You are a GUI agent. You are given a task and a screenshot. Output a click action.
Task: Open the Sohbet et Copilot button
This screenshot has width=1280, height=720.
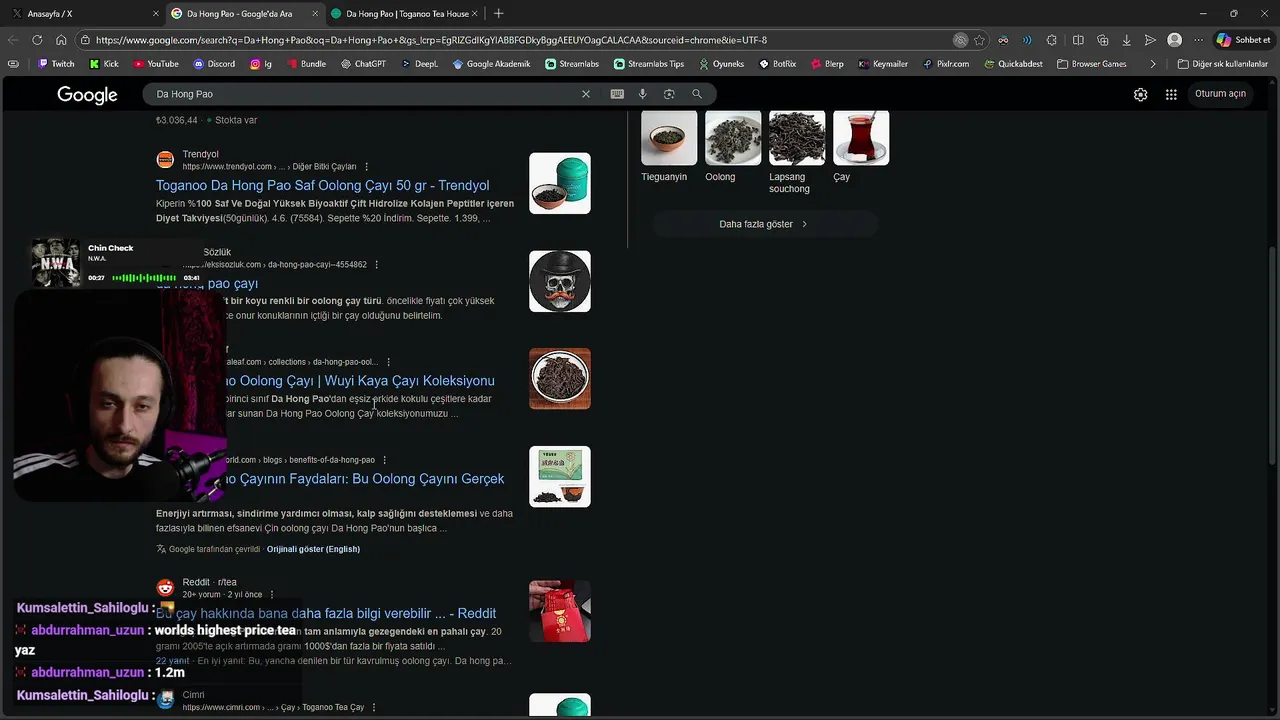click(x=1243, y=40)
